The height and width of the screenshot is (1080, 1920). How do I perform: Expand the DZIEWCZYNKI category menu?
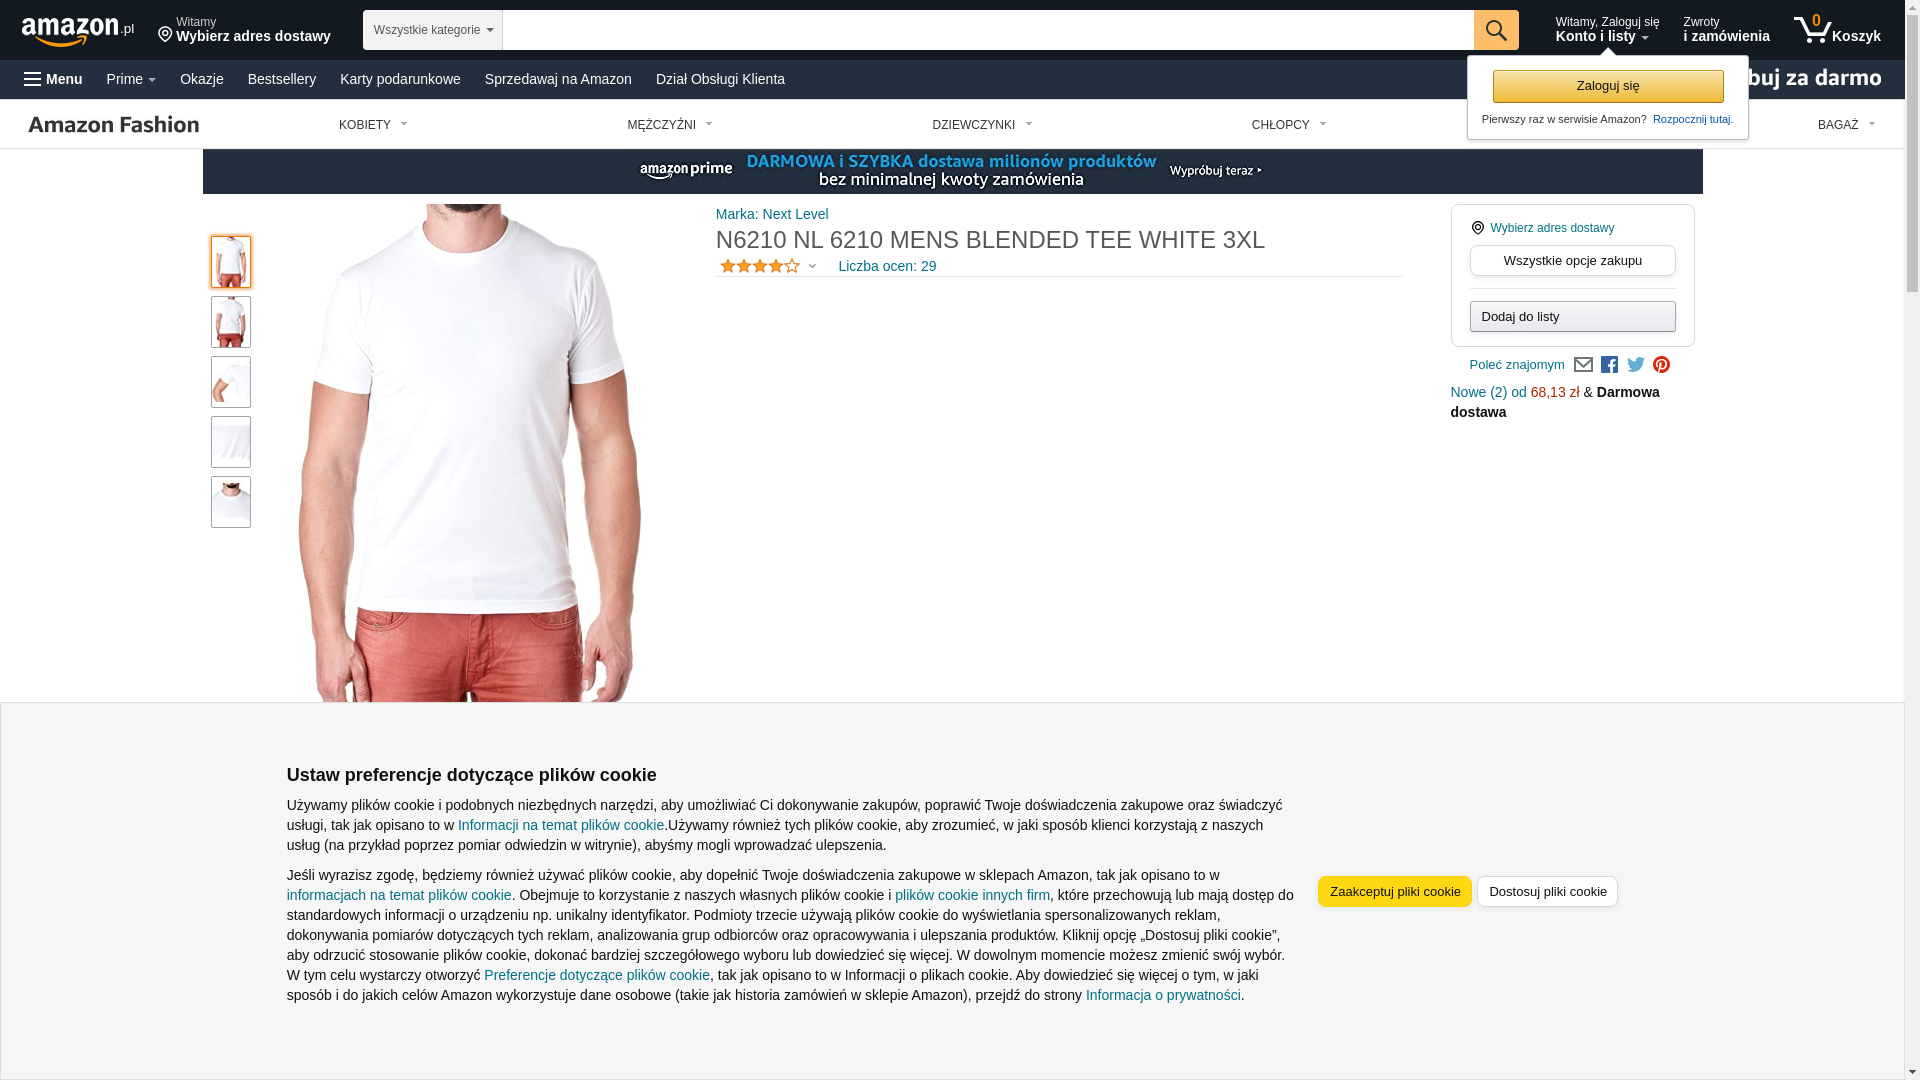click(982, 125)
